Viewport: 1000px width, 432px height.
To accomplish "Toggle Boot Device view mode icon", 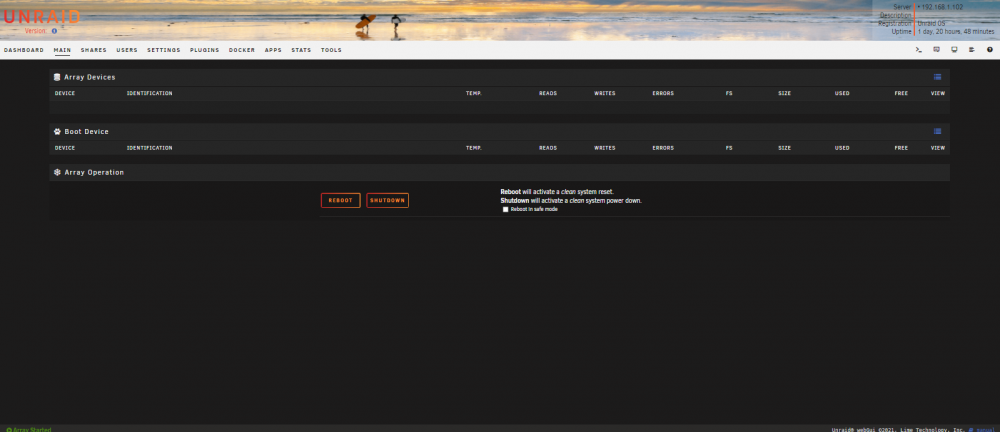I will [938, 131].
